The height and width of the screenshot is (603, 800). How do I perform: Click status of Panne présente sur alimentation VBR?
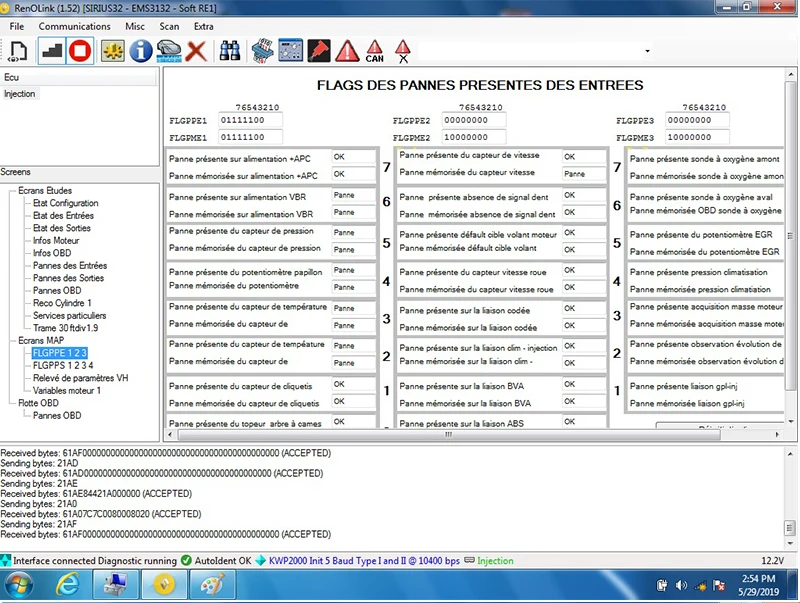[353, 195]
